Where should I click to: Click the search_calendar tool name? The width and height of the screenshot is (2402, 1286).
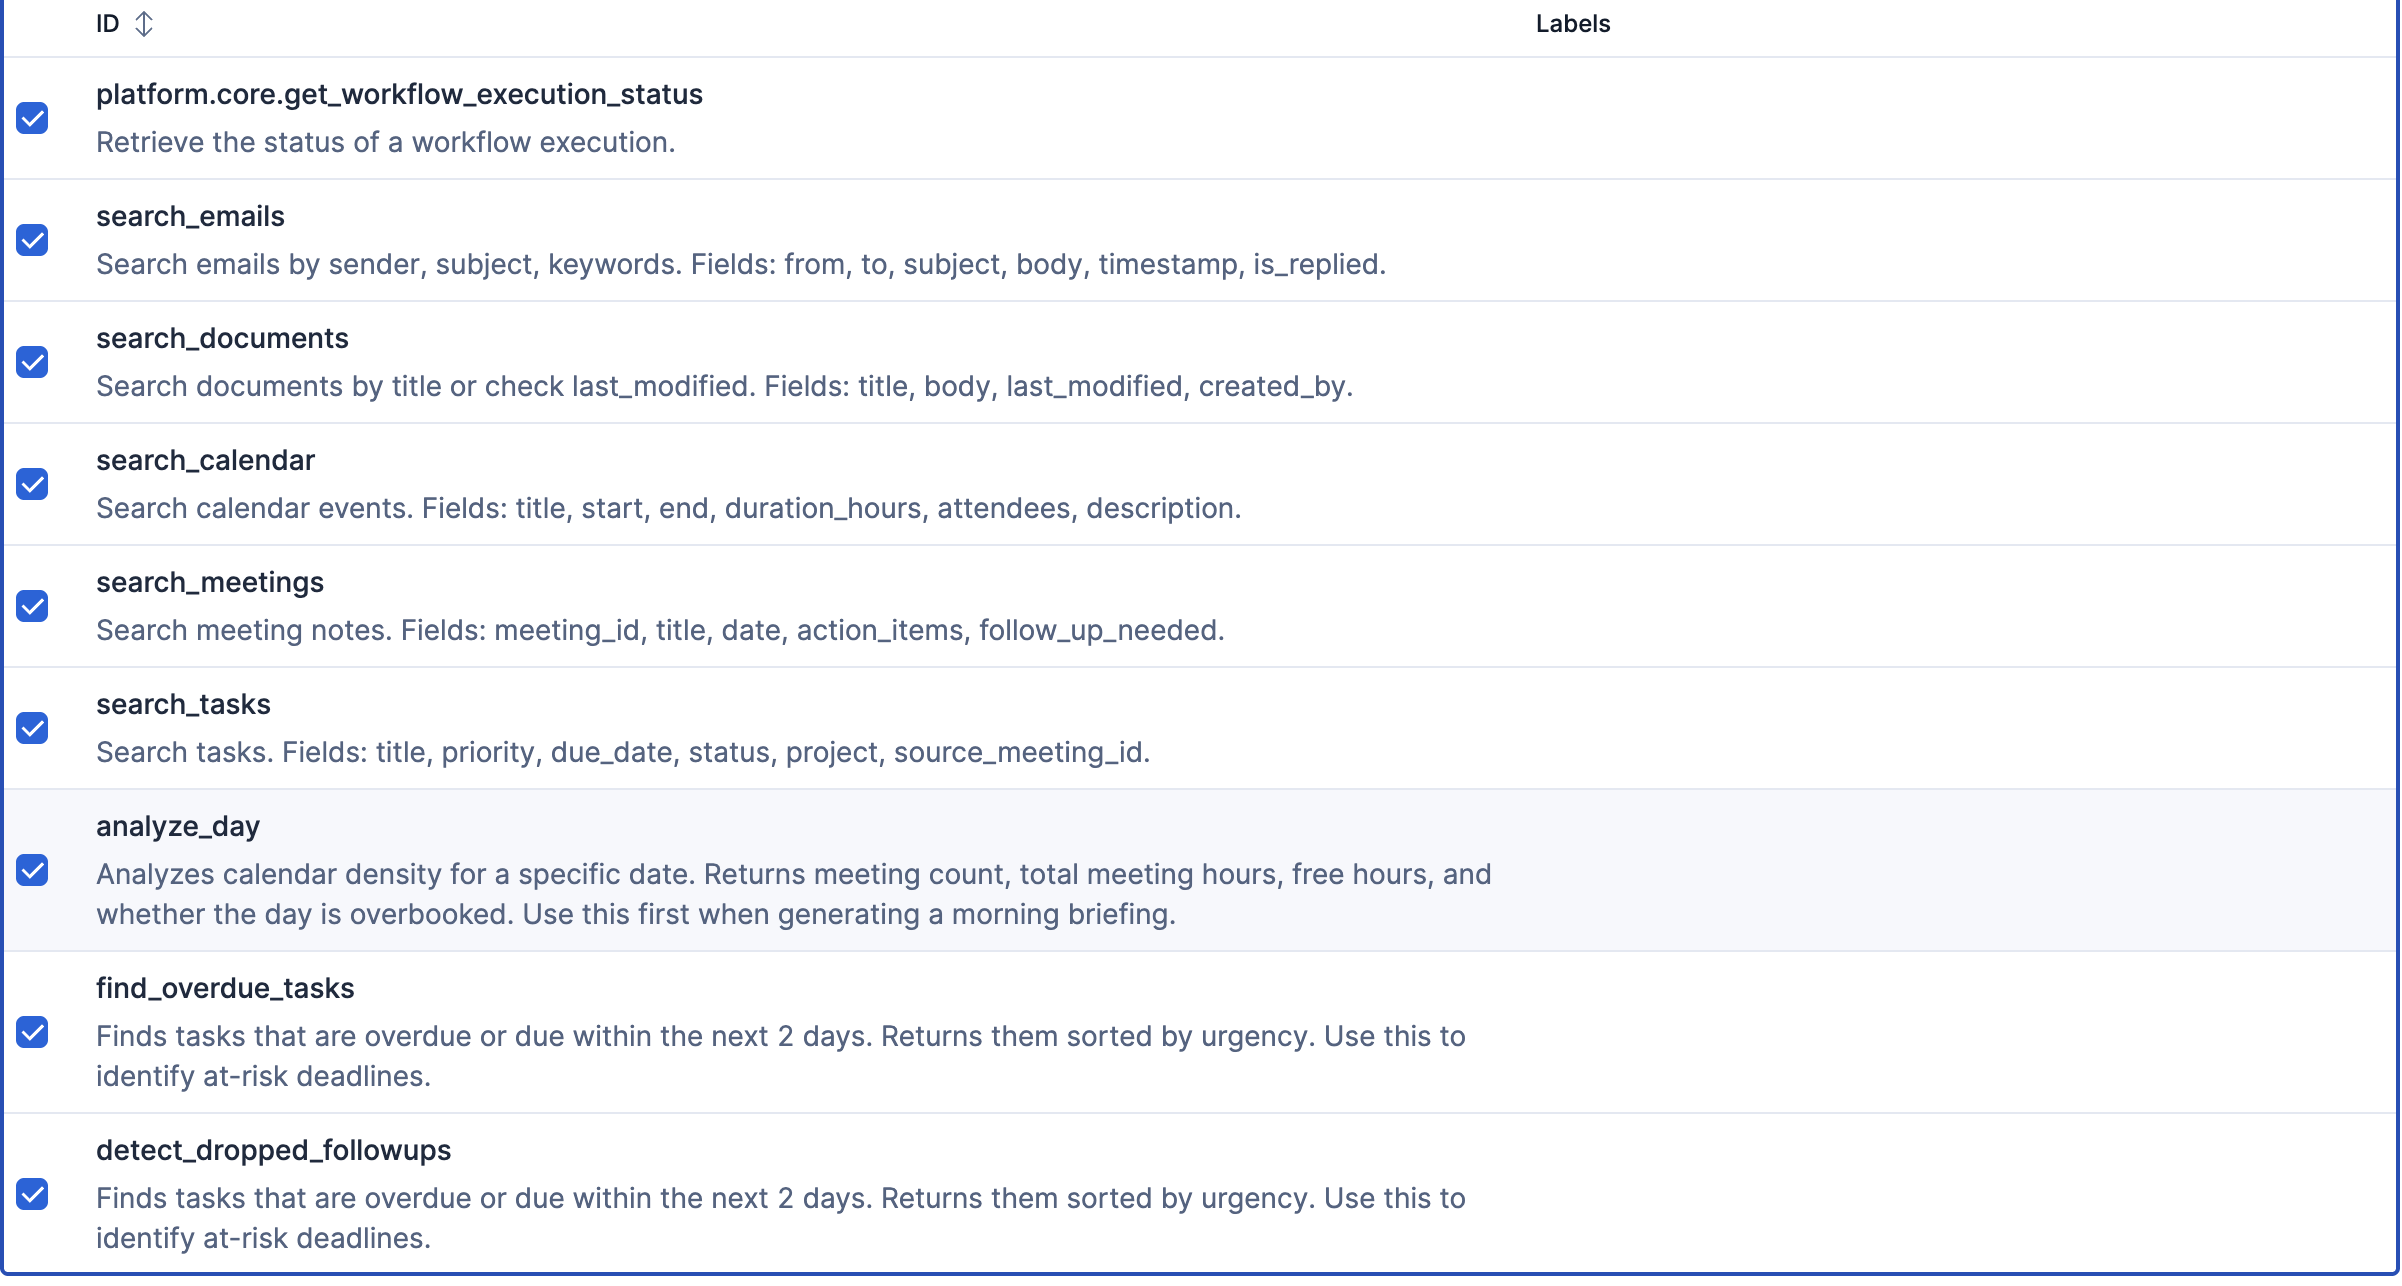point(205,460)
